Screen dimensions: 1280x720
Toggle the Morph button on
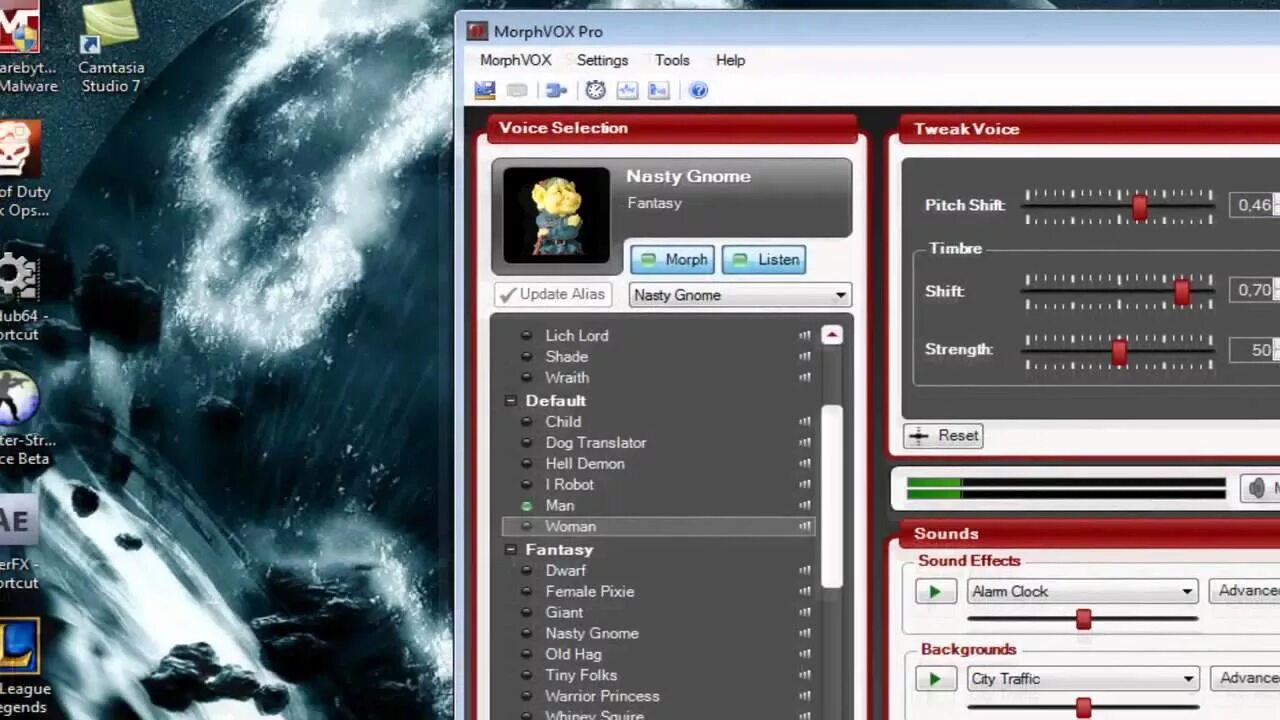coord(672,260)
